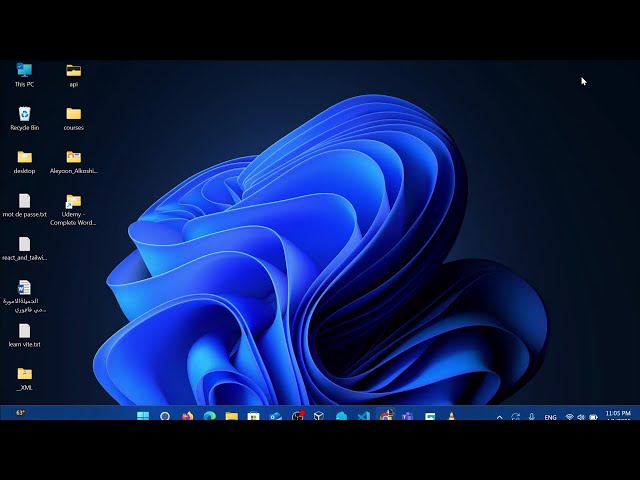This screenshot has height=480, width=640.
Task: Launch Microsoft Edge from taskbar
Action: pos(209,416)
